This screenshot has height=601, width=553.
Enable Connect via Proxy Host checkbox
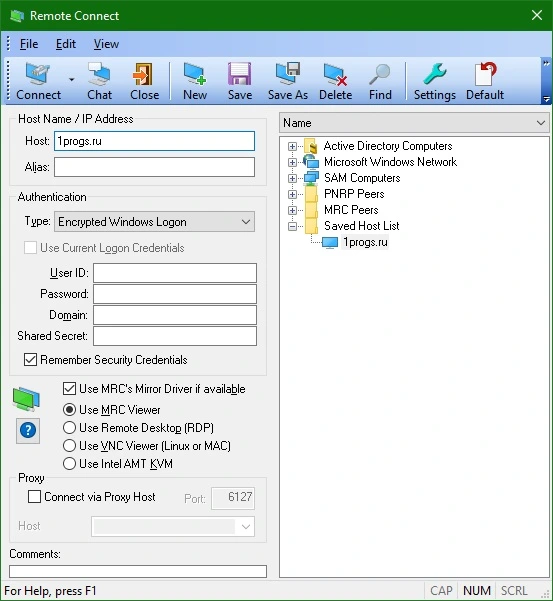pyautogui.click(x=34, y=497)
